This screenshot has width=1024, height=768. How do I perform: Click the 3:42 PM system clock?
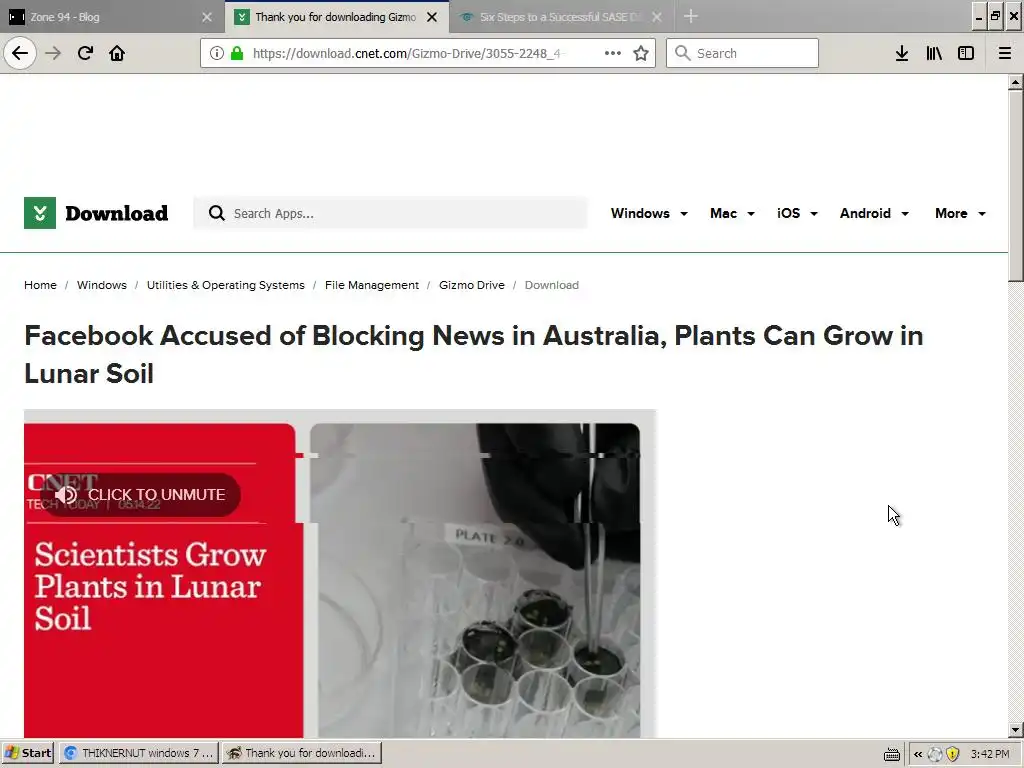coord(990,754)
